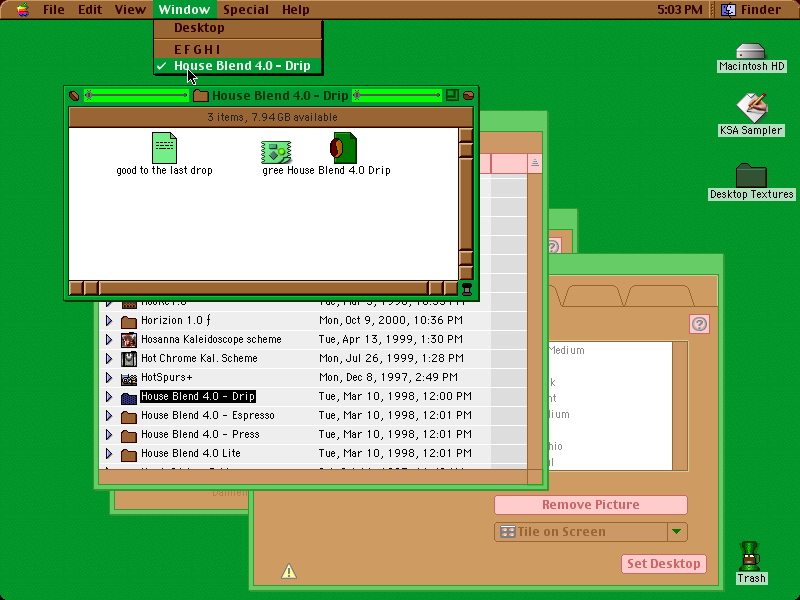800x600 pixels.
Task: Click the date 'Mon, Oct 9, 2000, 10:36 PM'
Action: [x=391, y=320]
